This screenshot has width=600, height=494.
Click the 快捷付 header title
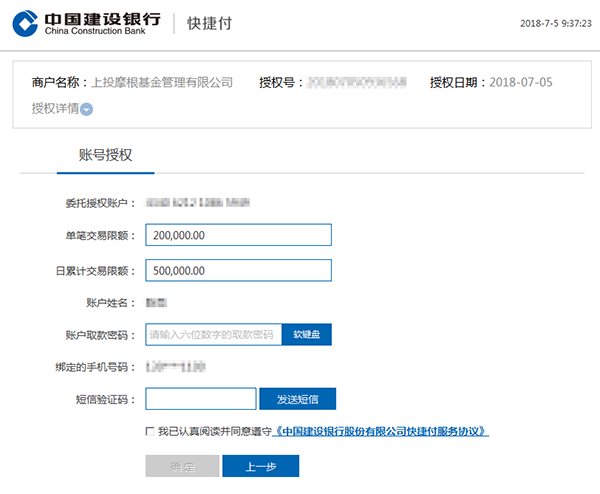click(209, 24)
